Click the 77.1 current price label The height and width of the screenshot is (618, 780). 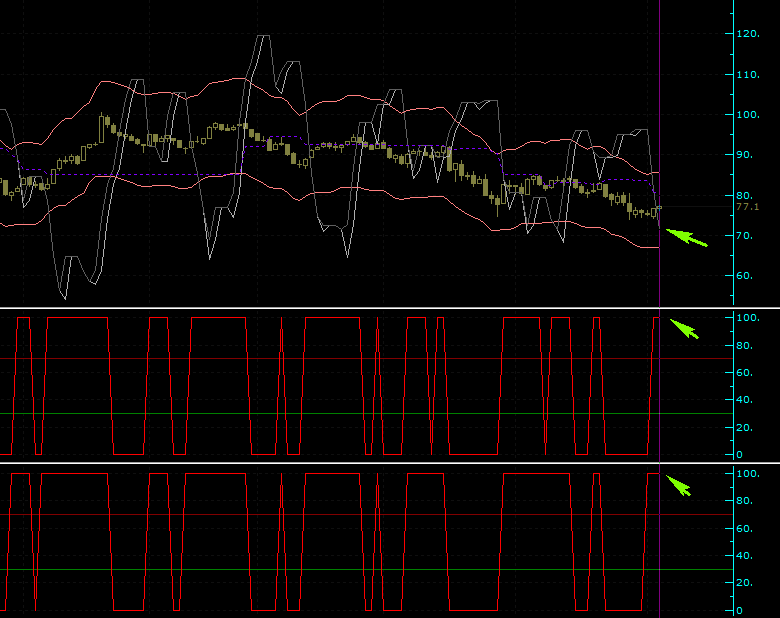[x=748, y=206]
